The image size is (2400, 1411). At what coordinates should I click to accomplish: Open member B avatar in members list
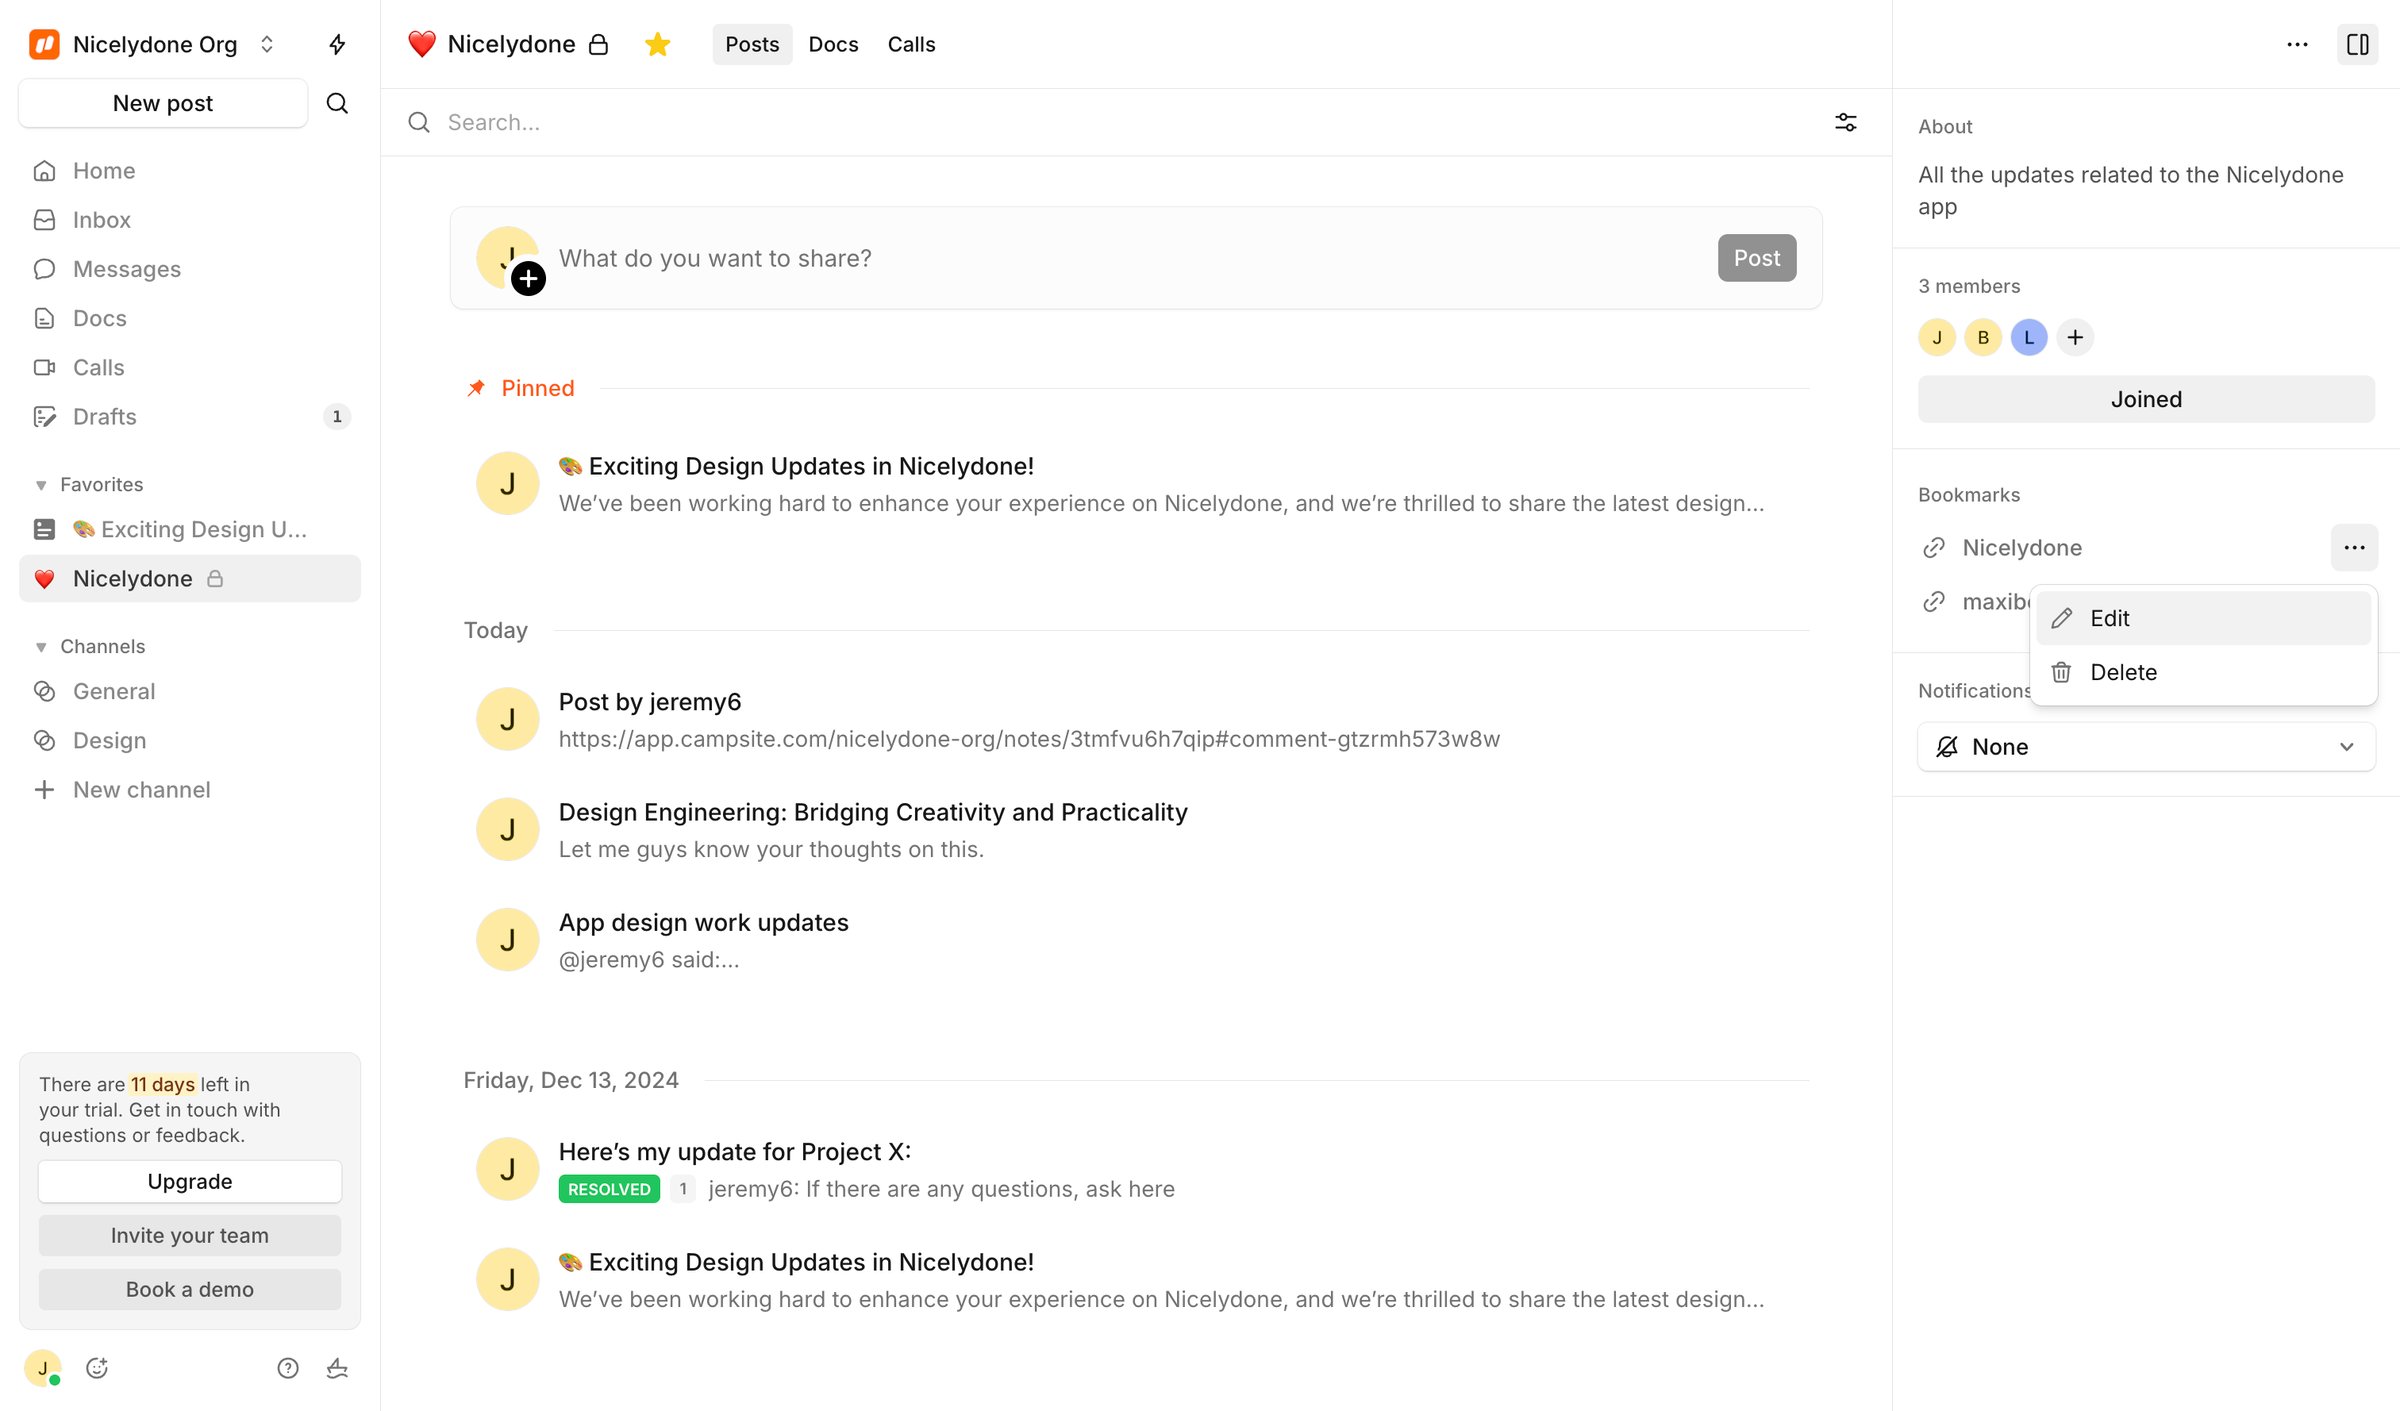1983,337
